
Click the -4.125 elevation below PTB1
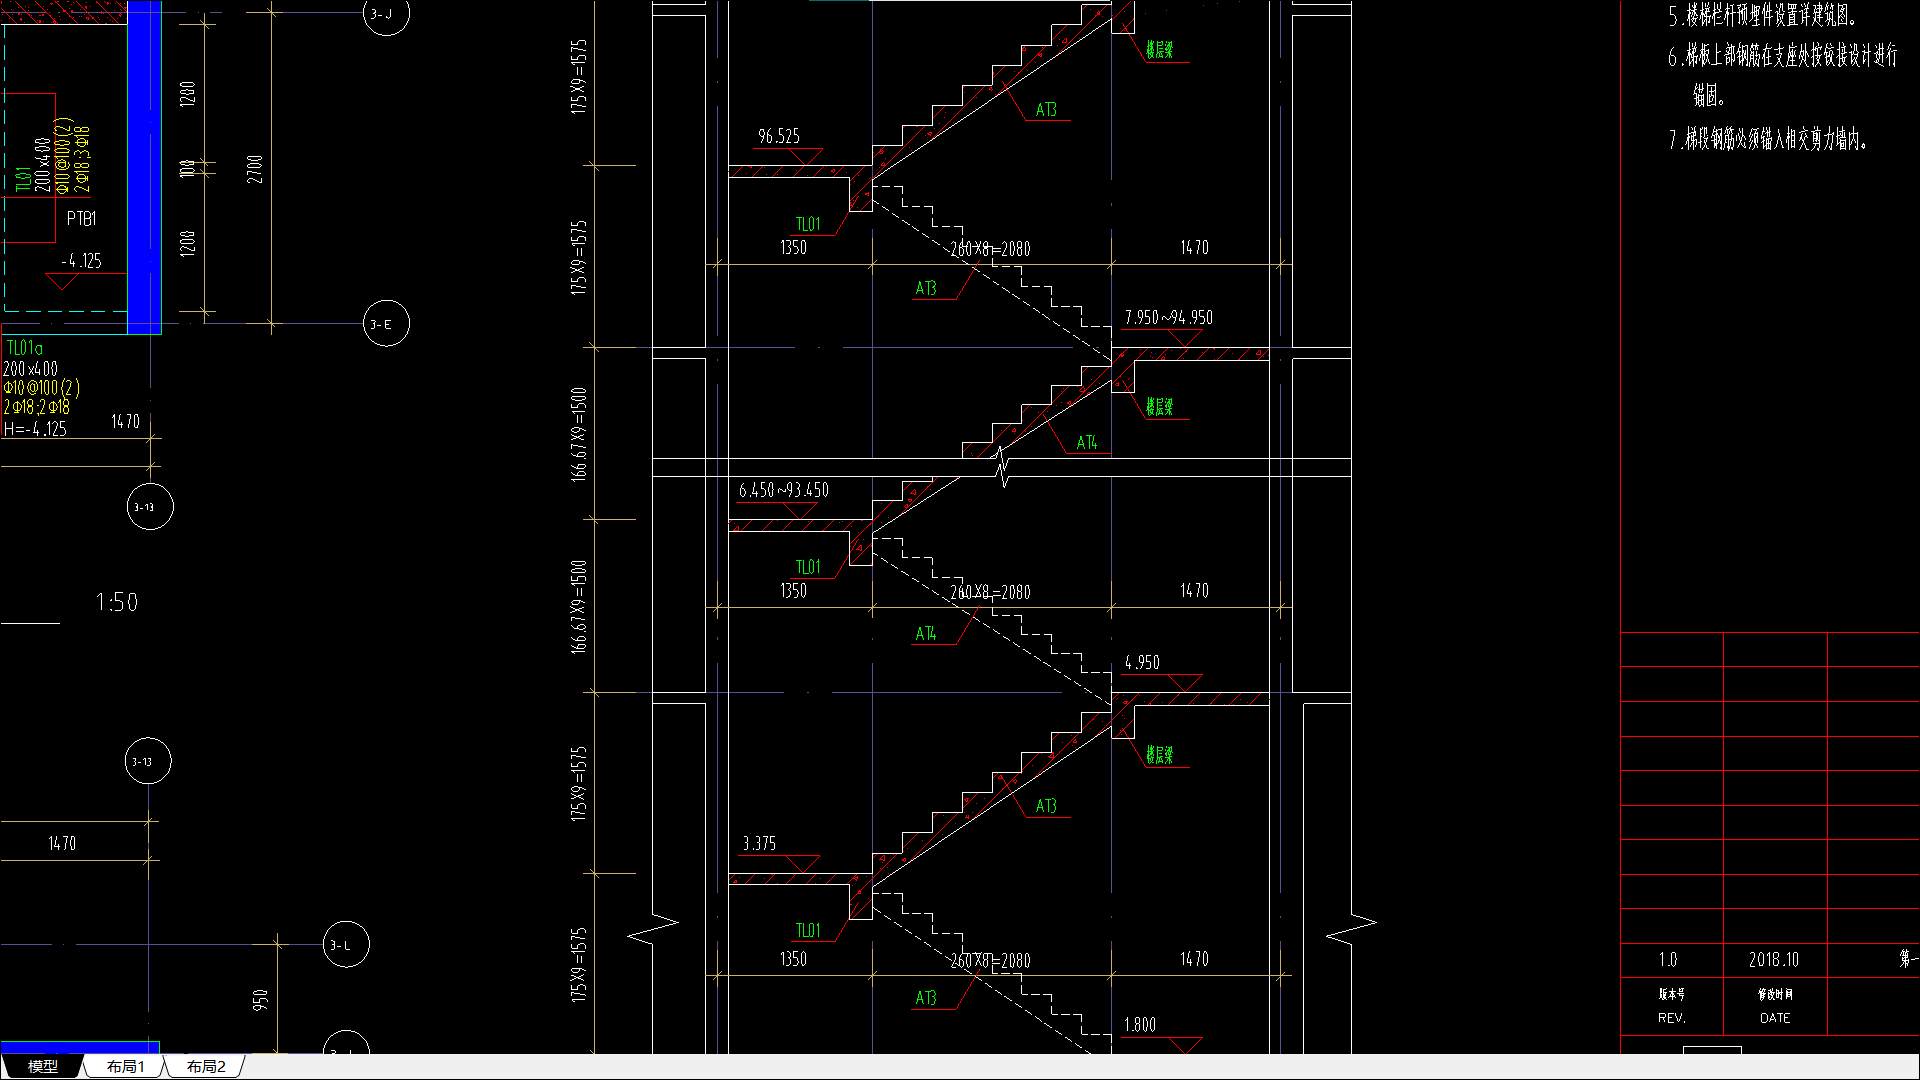[81, 261]
